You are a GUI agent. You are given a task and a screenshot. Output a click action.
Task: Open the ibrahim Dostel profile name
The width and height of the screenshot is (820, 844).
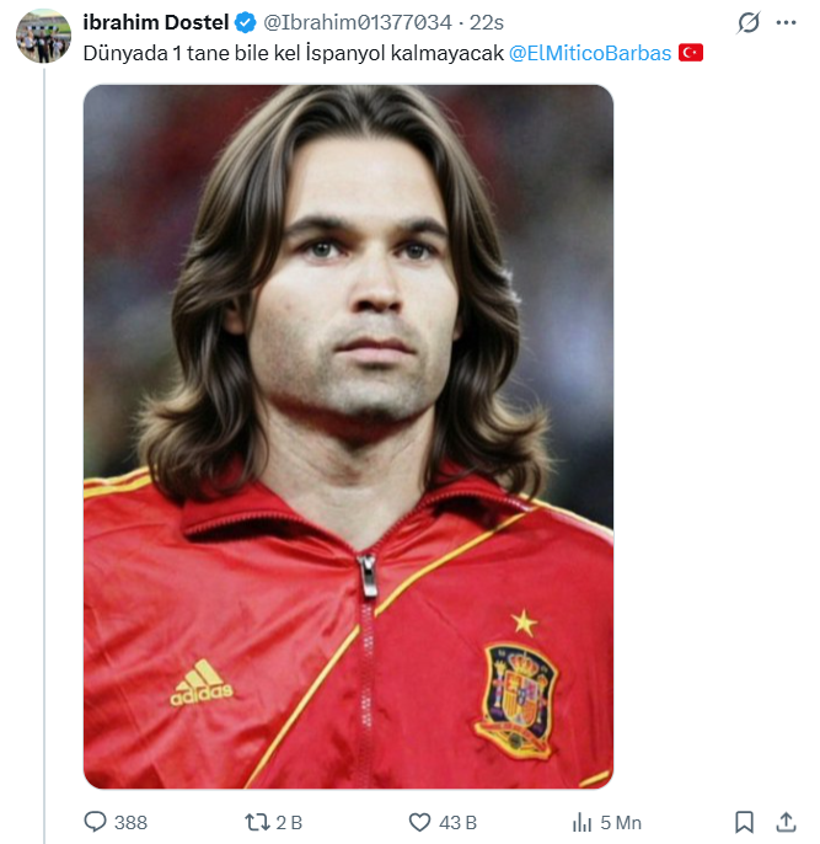click(x=156, y=22)
